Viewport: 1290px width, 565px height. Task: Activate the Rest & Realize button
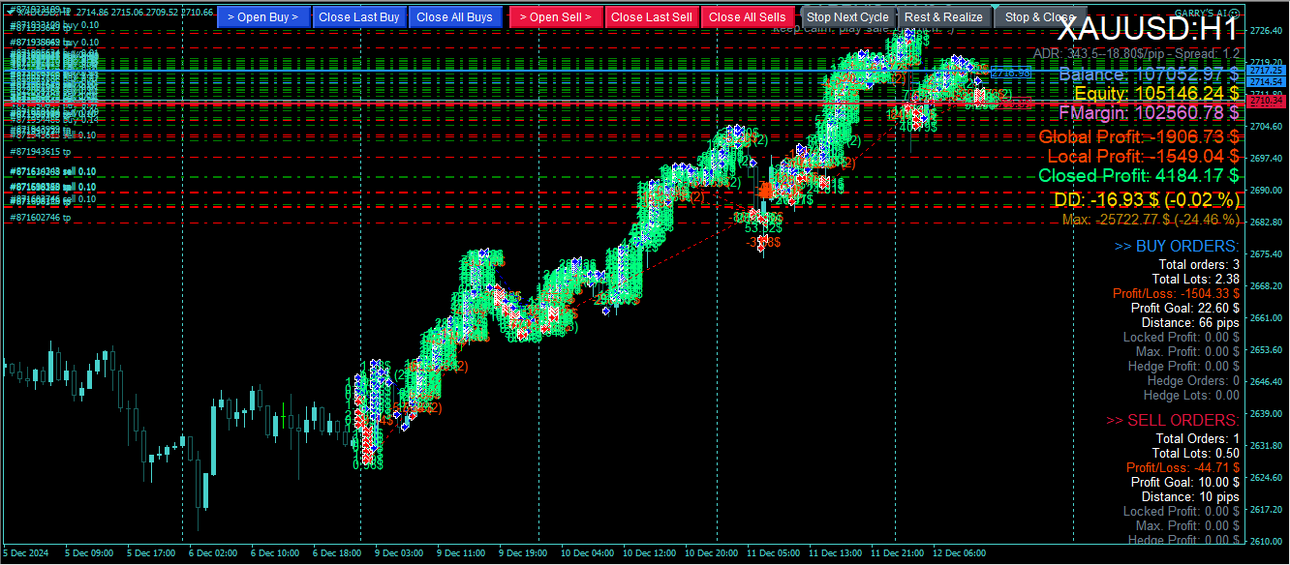(x=944, y=17)
